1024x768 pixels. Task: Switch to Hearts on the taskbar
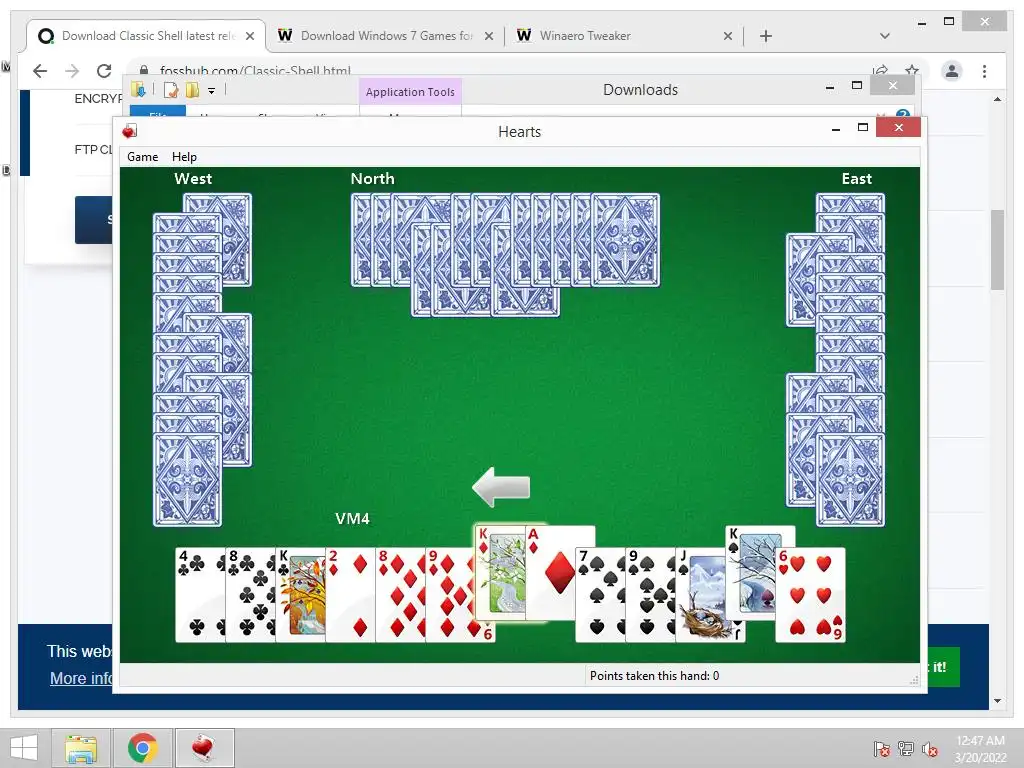(204, 748)
